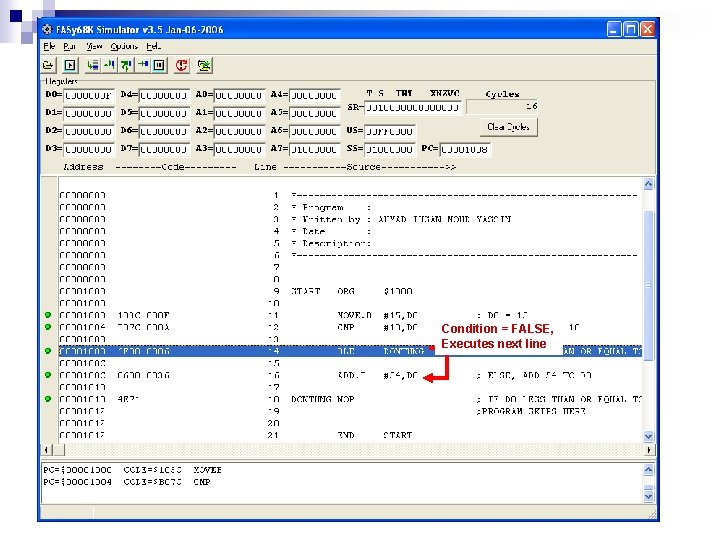Select comment line 'Written by'
The image size is (720, 540).
click(350, 219)
